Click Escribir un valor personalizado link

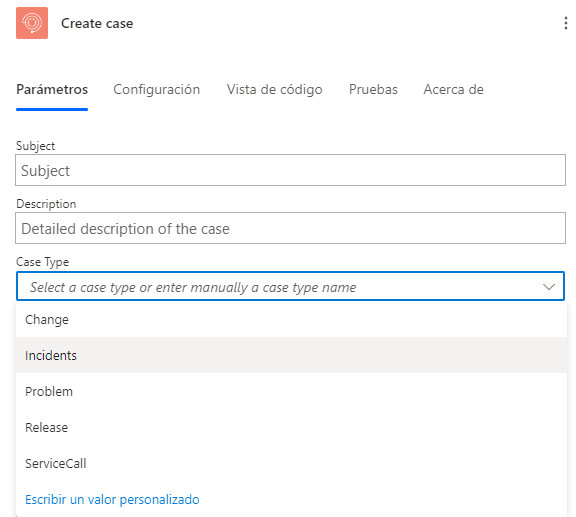[x=112, y=500]
